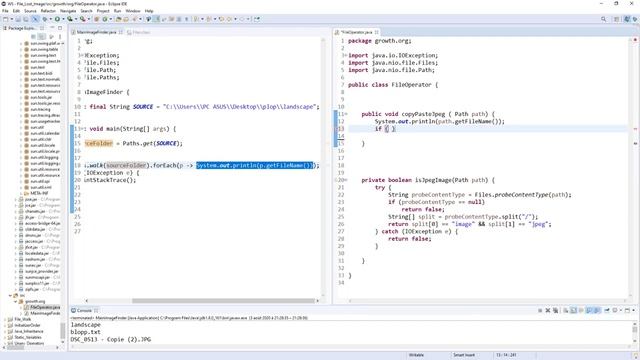Click inside the if parentheses on line 13
This screenshot has width=640, height=360.
coord(390,129)
